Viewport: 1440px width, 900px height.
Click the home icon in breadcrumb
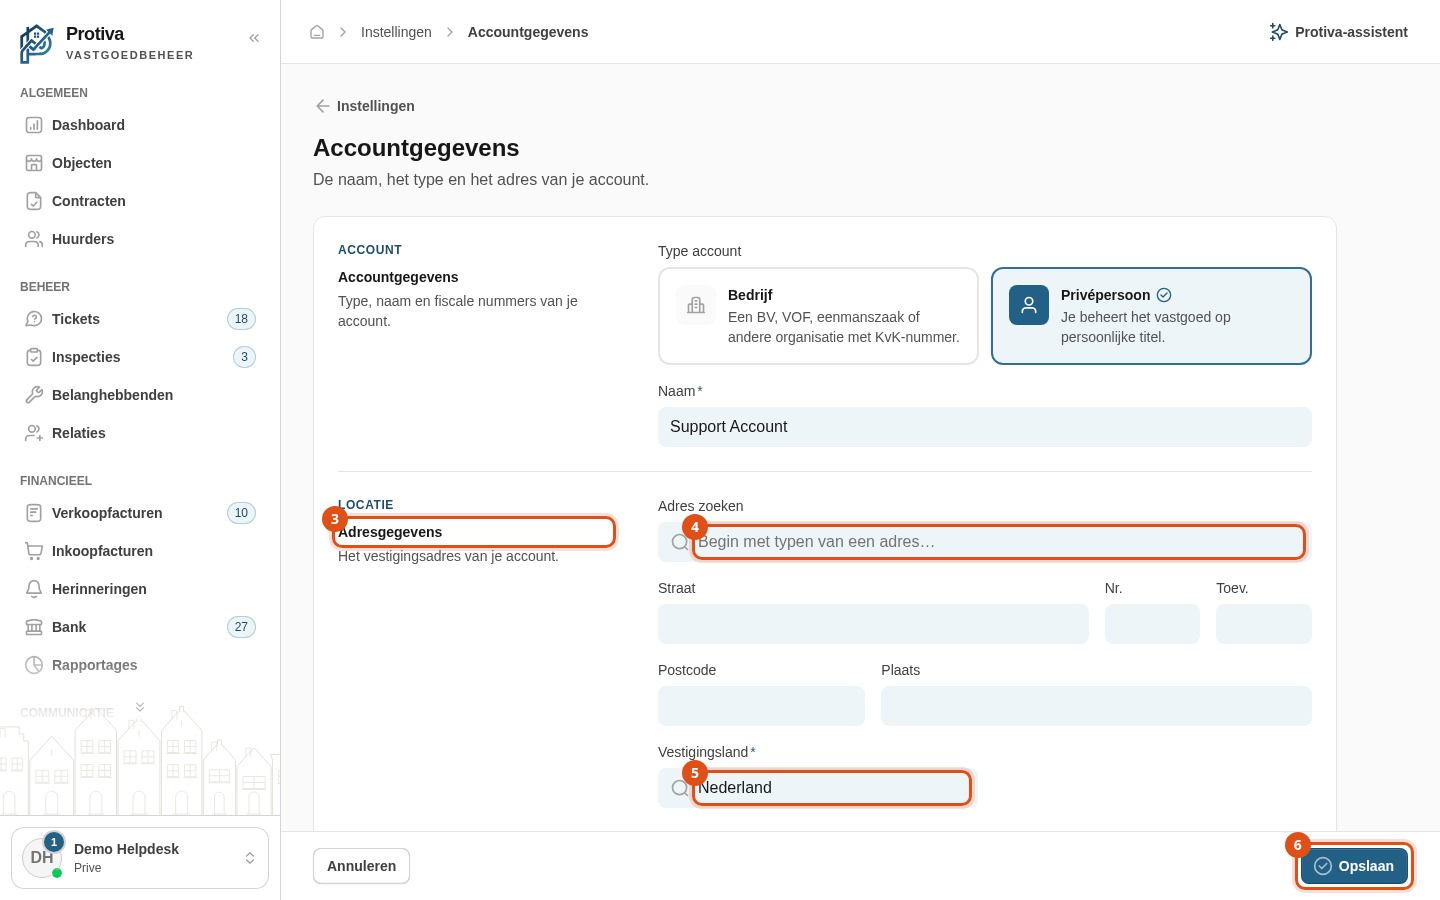click(317, 32)
